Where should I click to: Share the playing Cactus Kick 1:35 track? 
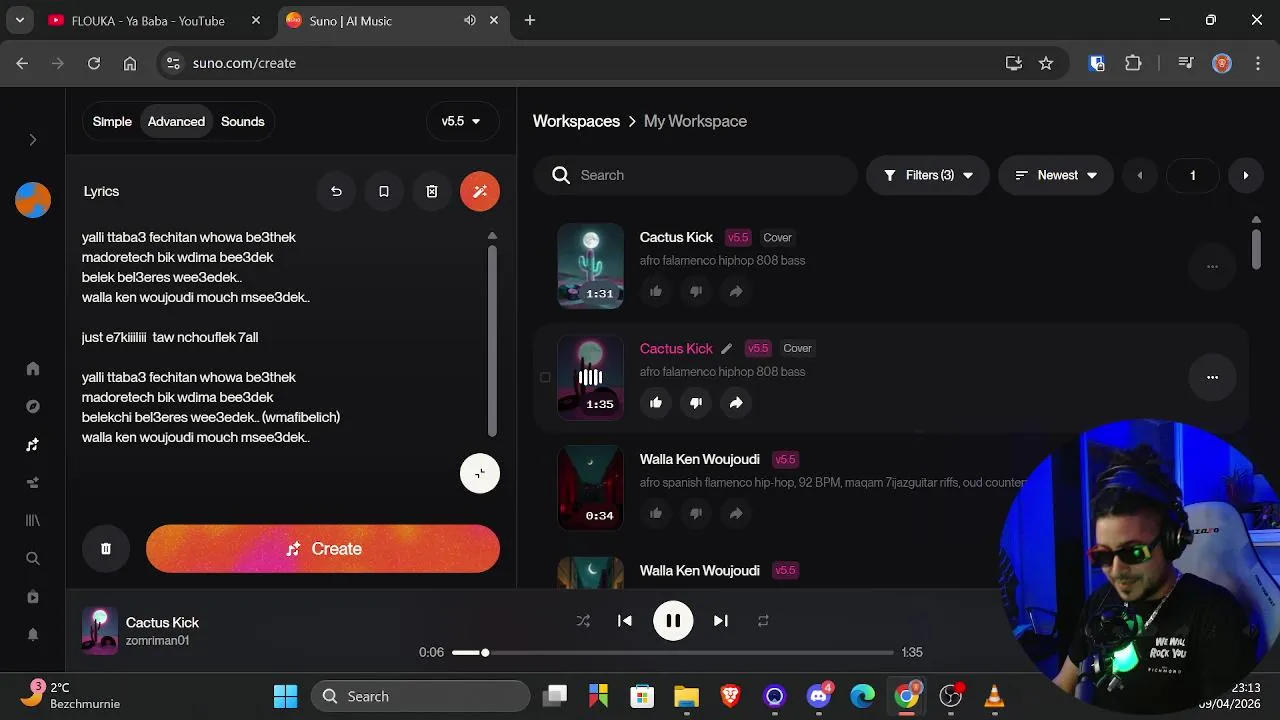736,402
